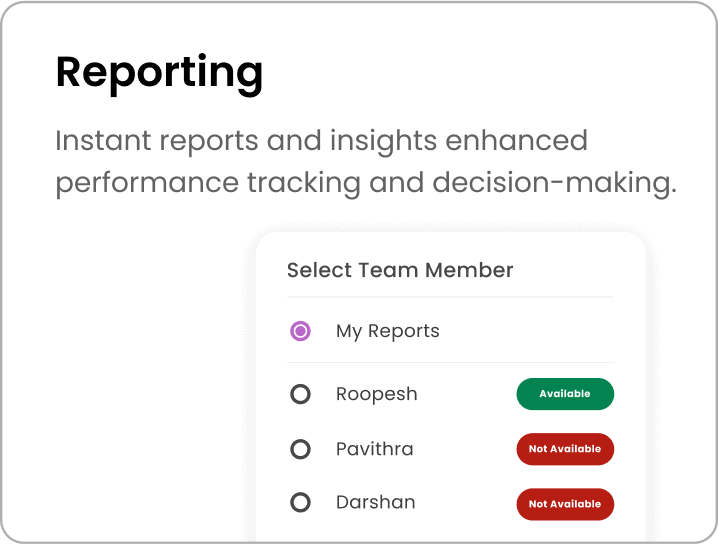This screenshot has width=718, height=544.
Task: Click the My Reports label text
Action: tap(388, 331)
